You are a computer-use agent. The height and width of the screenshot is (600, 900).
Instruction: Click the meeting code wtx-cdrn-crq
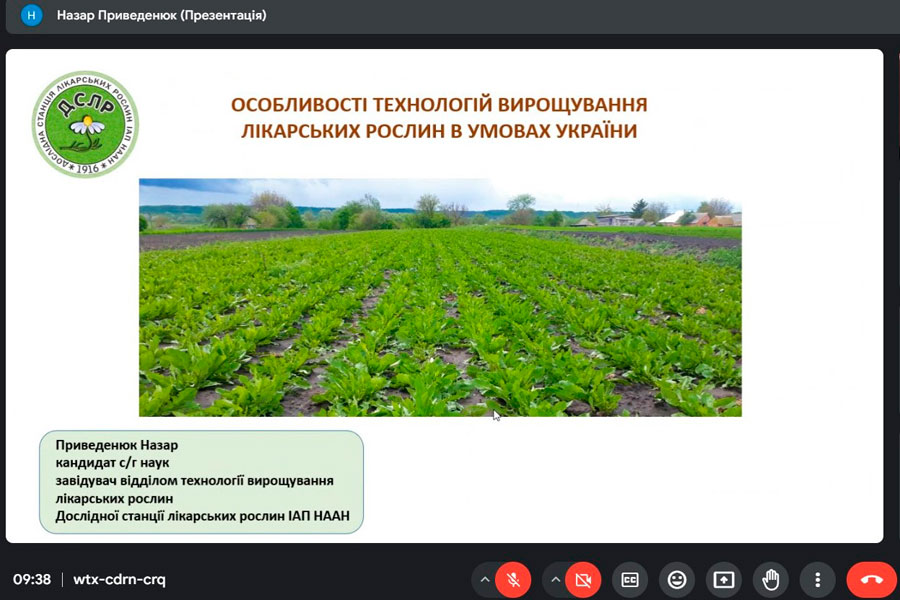(119, 580)
